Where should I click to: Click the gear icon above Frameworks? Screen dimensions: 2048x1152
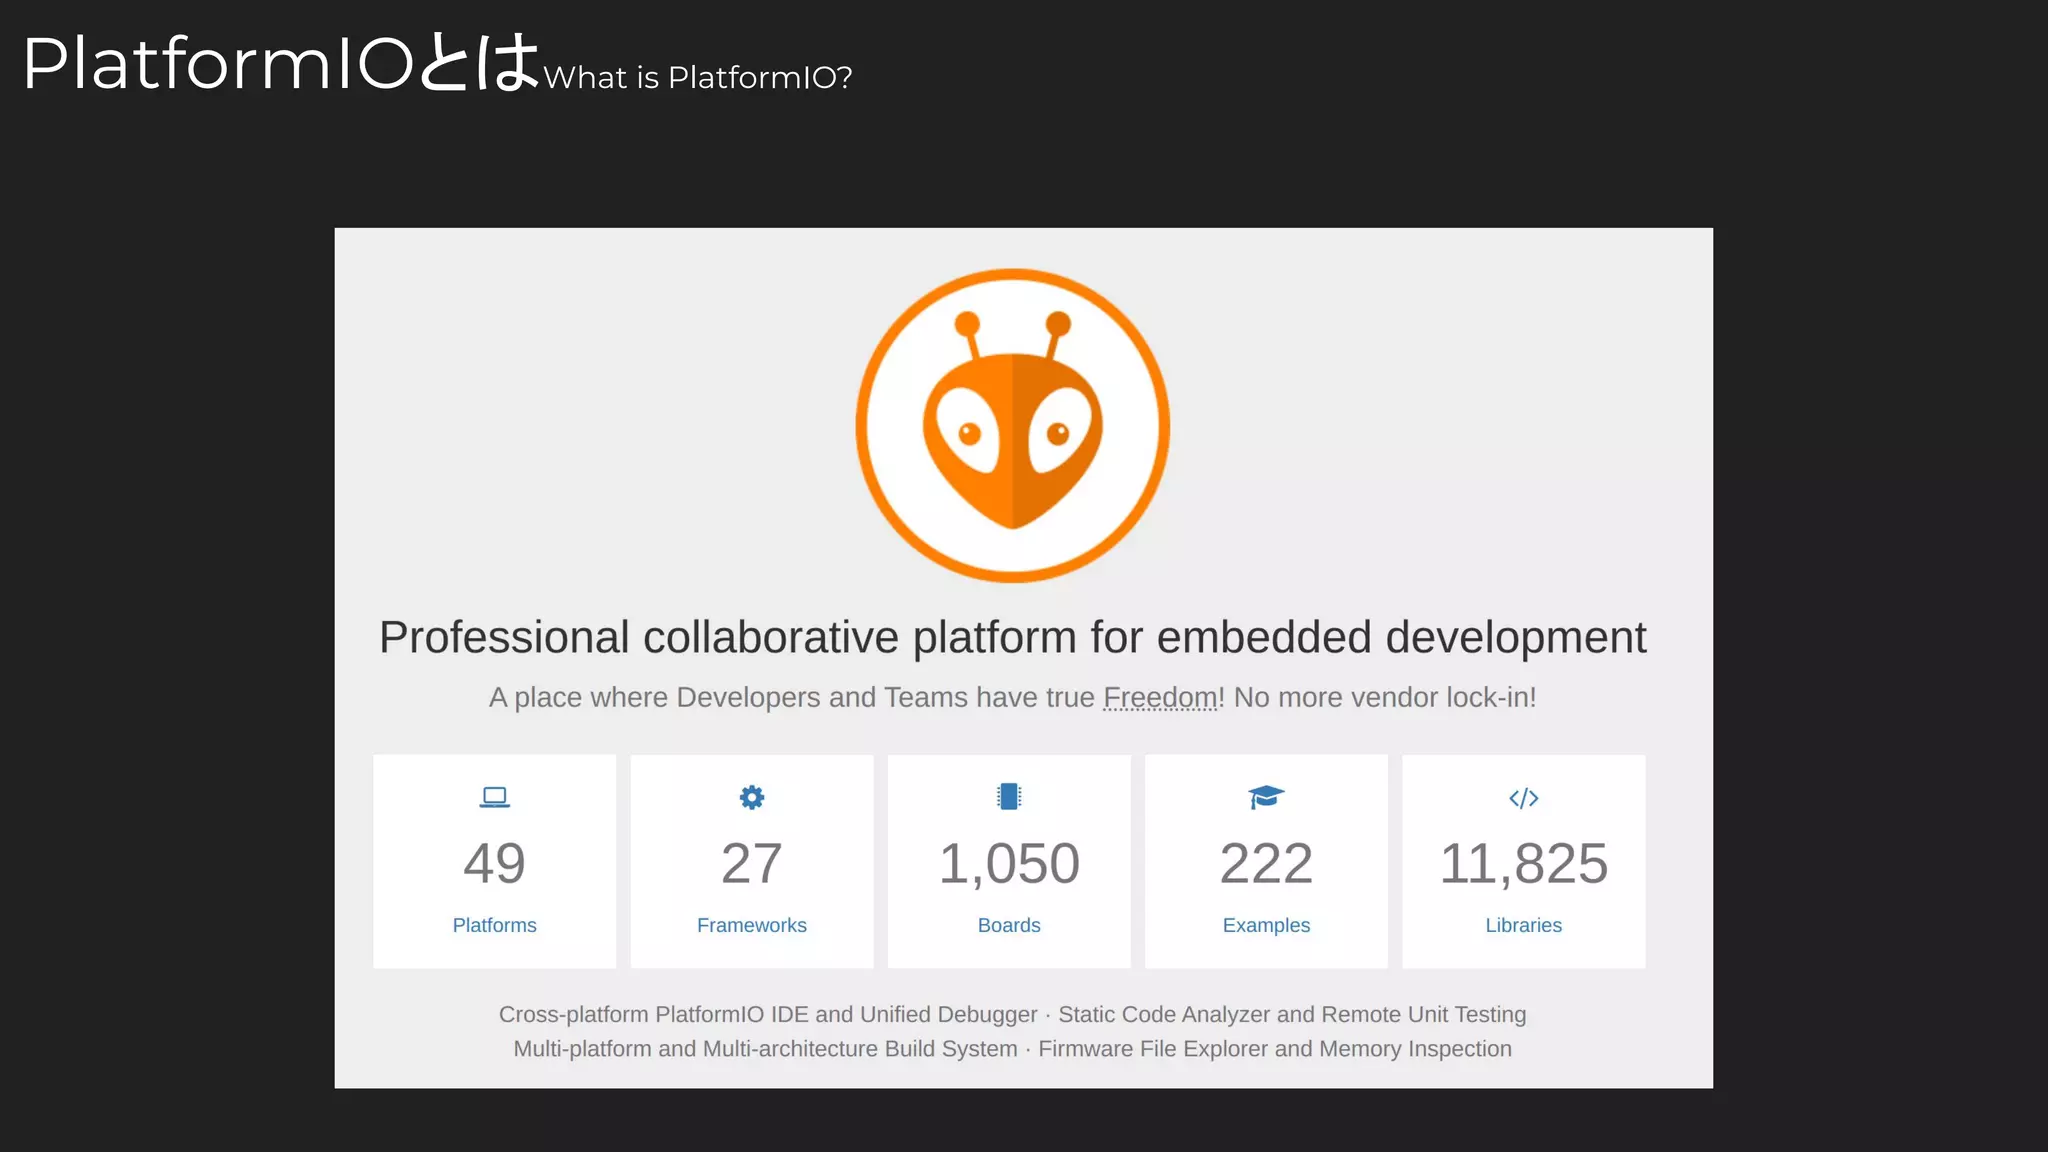point(752,797)
